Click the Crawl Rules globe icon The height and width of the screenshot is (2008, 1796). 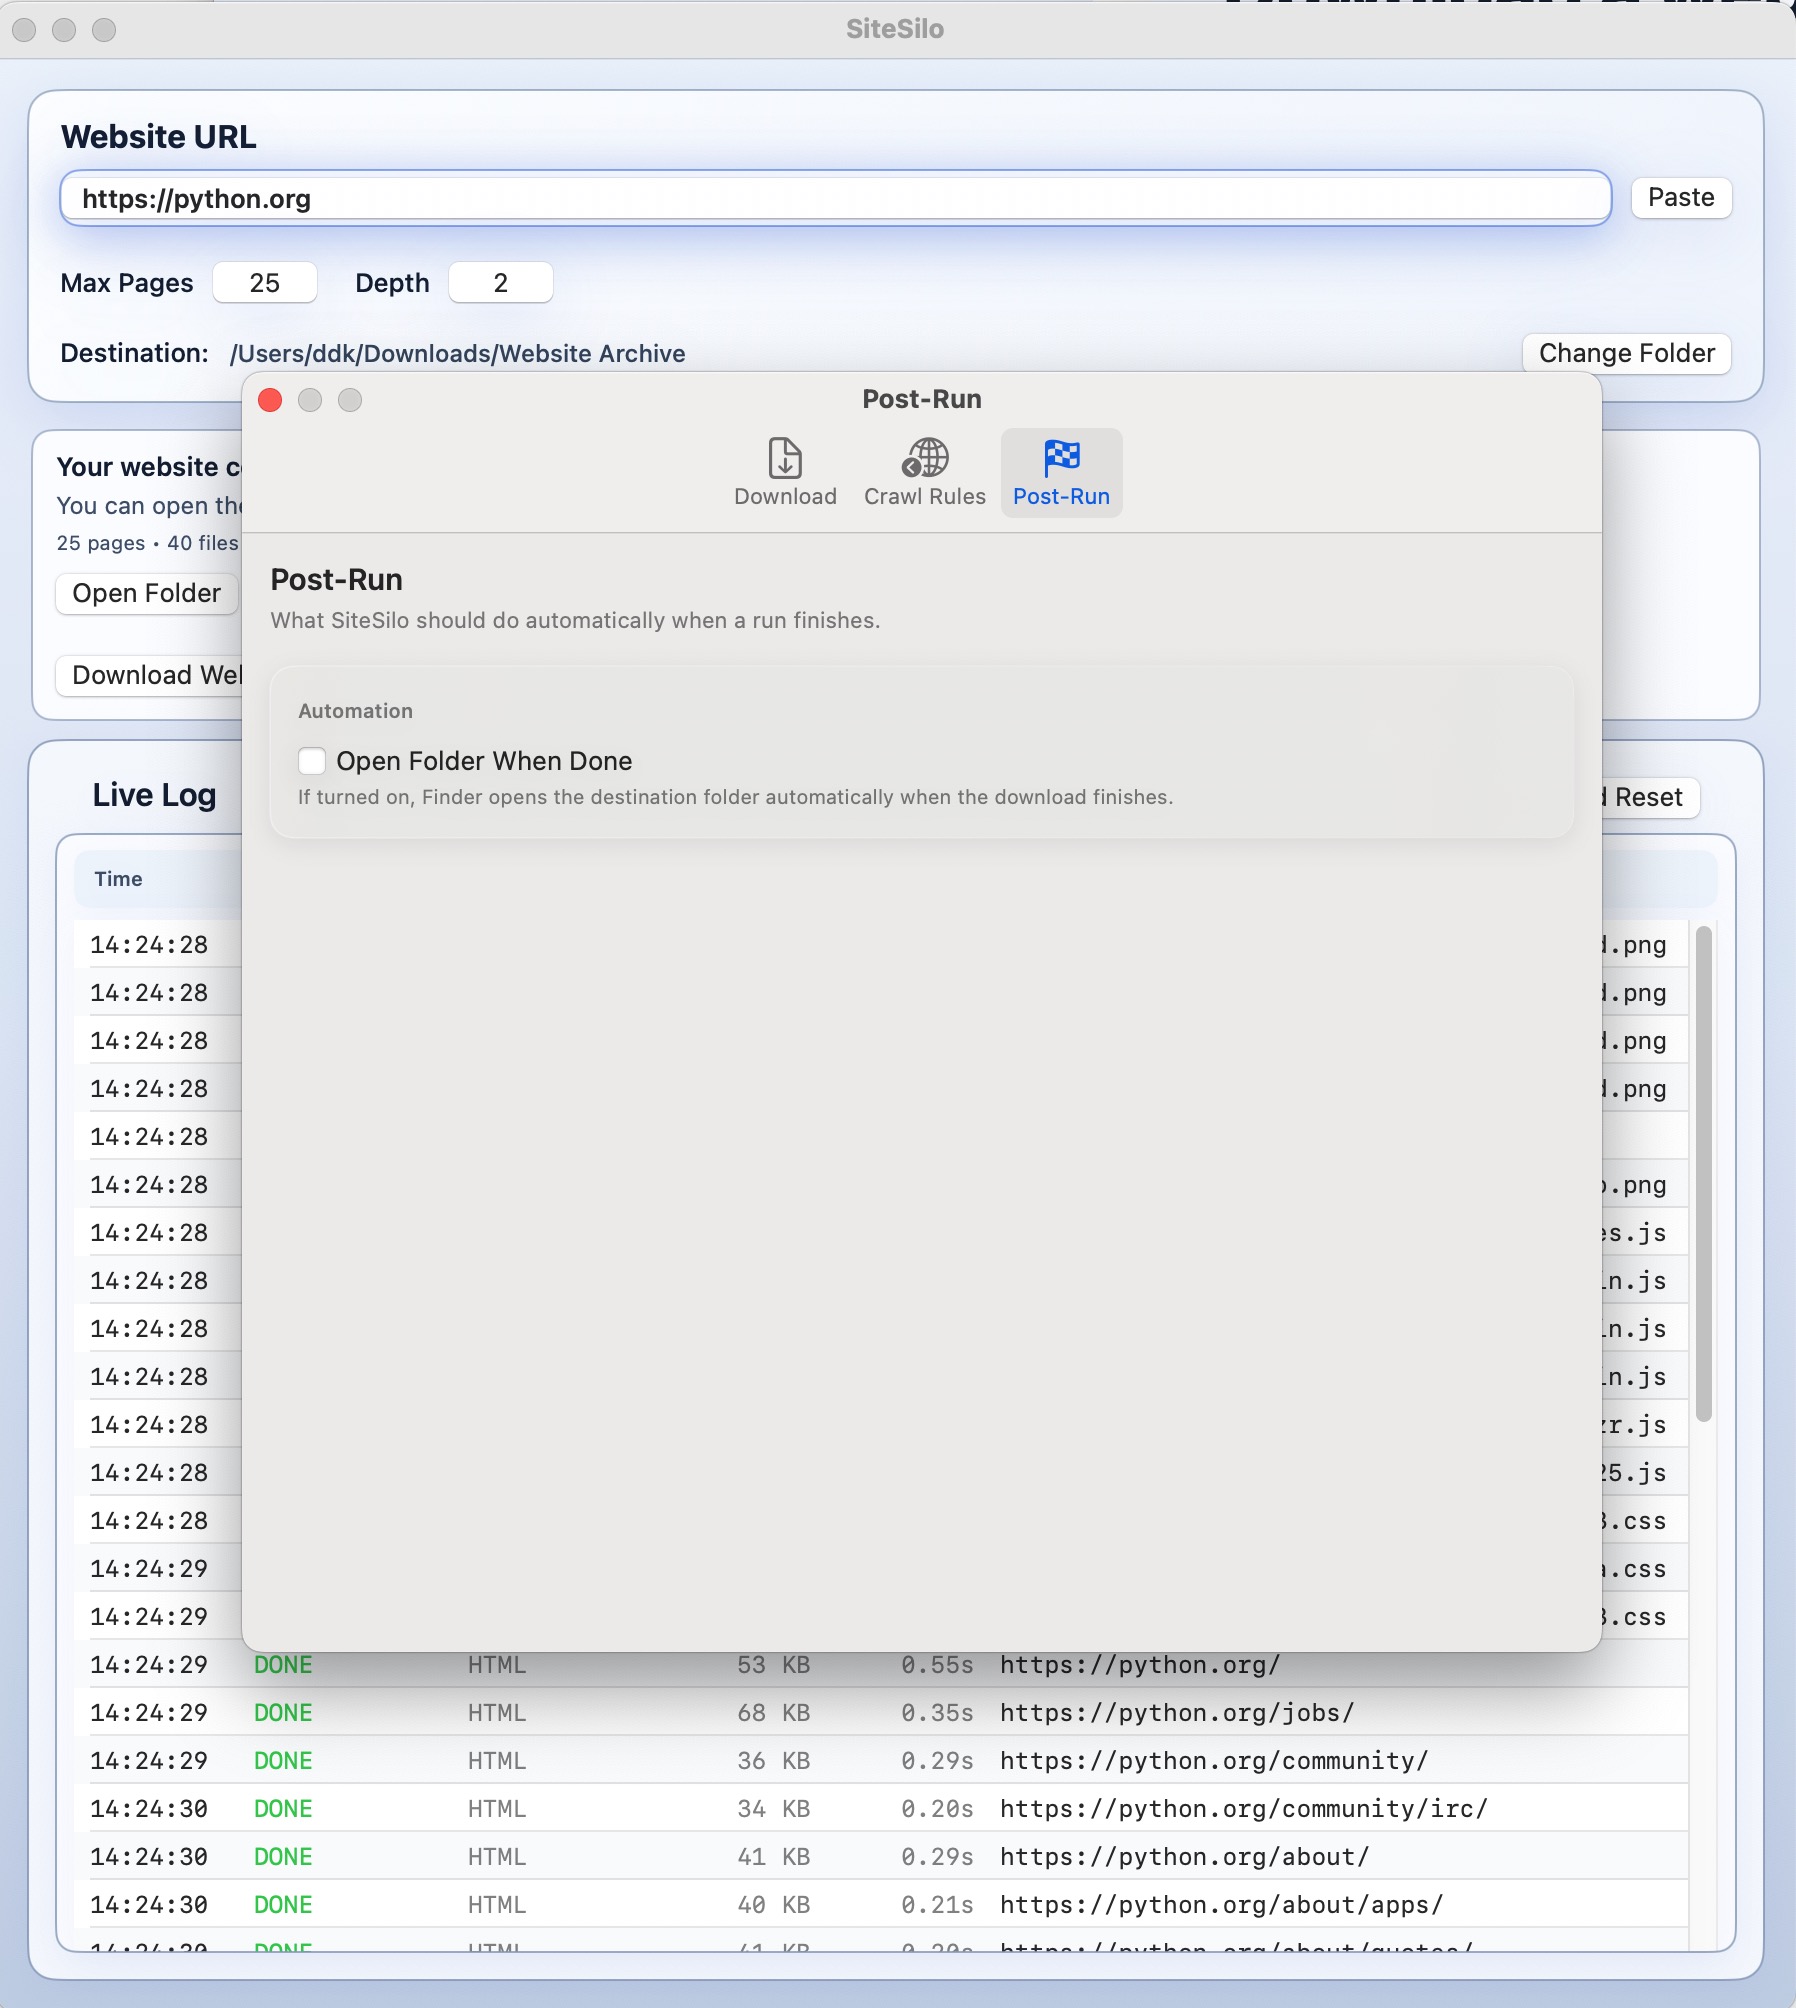pos(925,458)
